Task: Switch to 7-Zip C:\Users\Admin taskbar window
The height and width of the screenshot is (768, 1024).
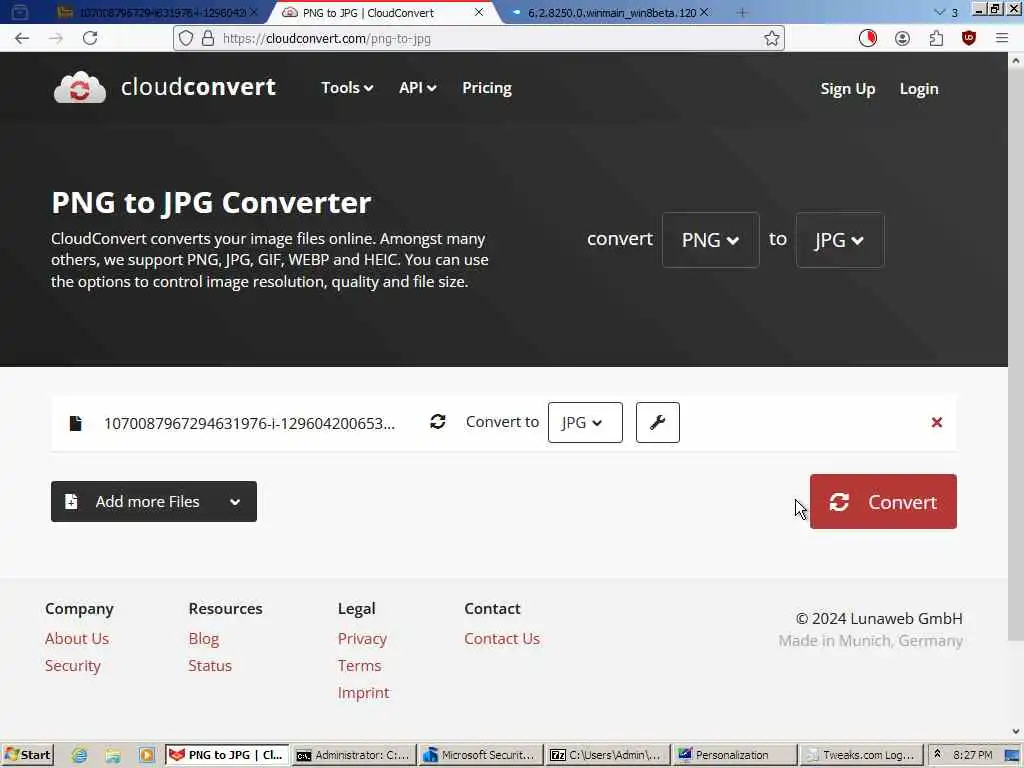Action: tap(607, 755)
